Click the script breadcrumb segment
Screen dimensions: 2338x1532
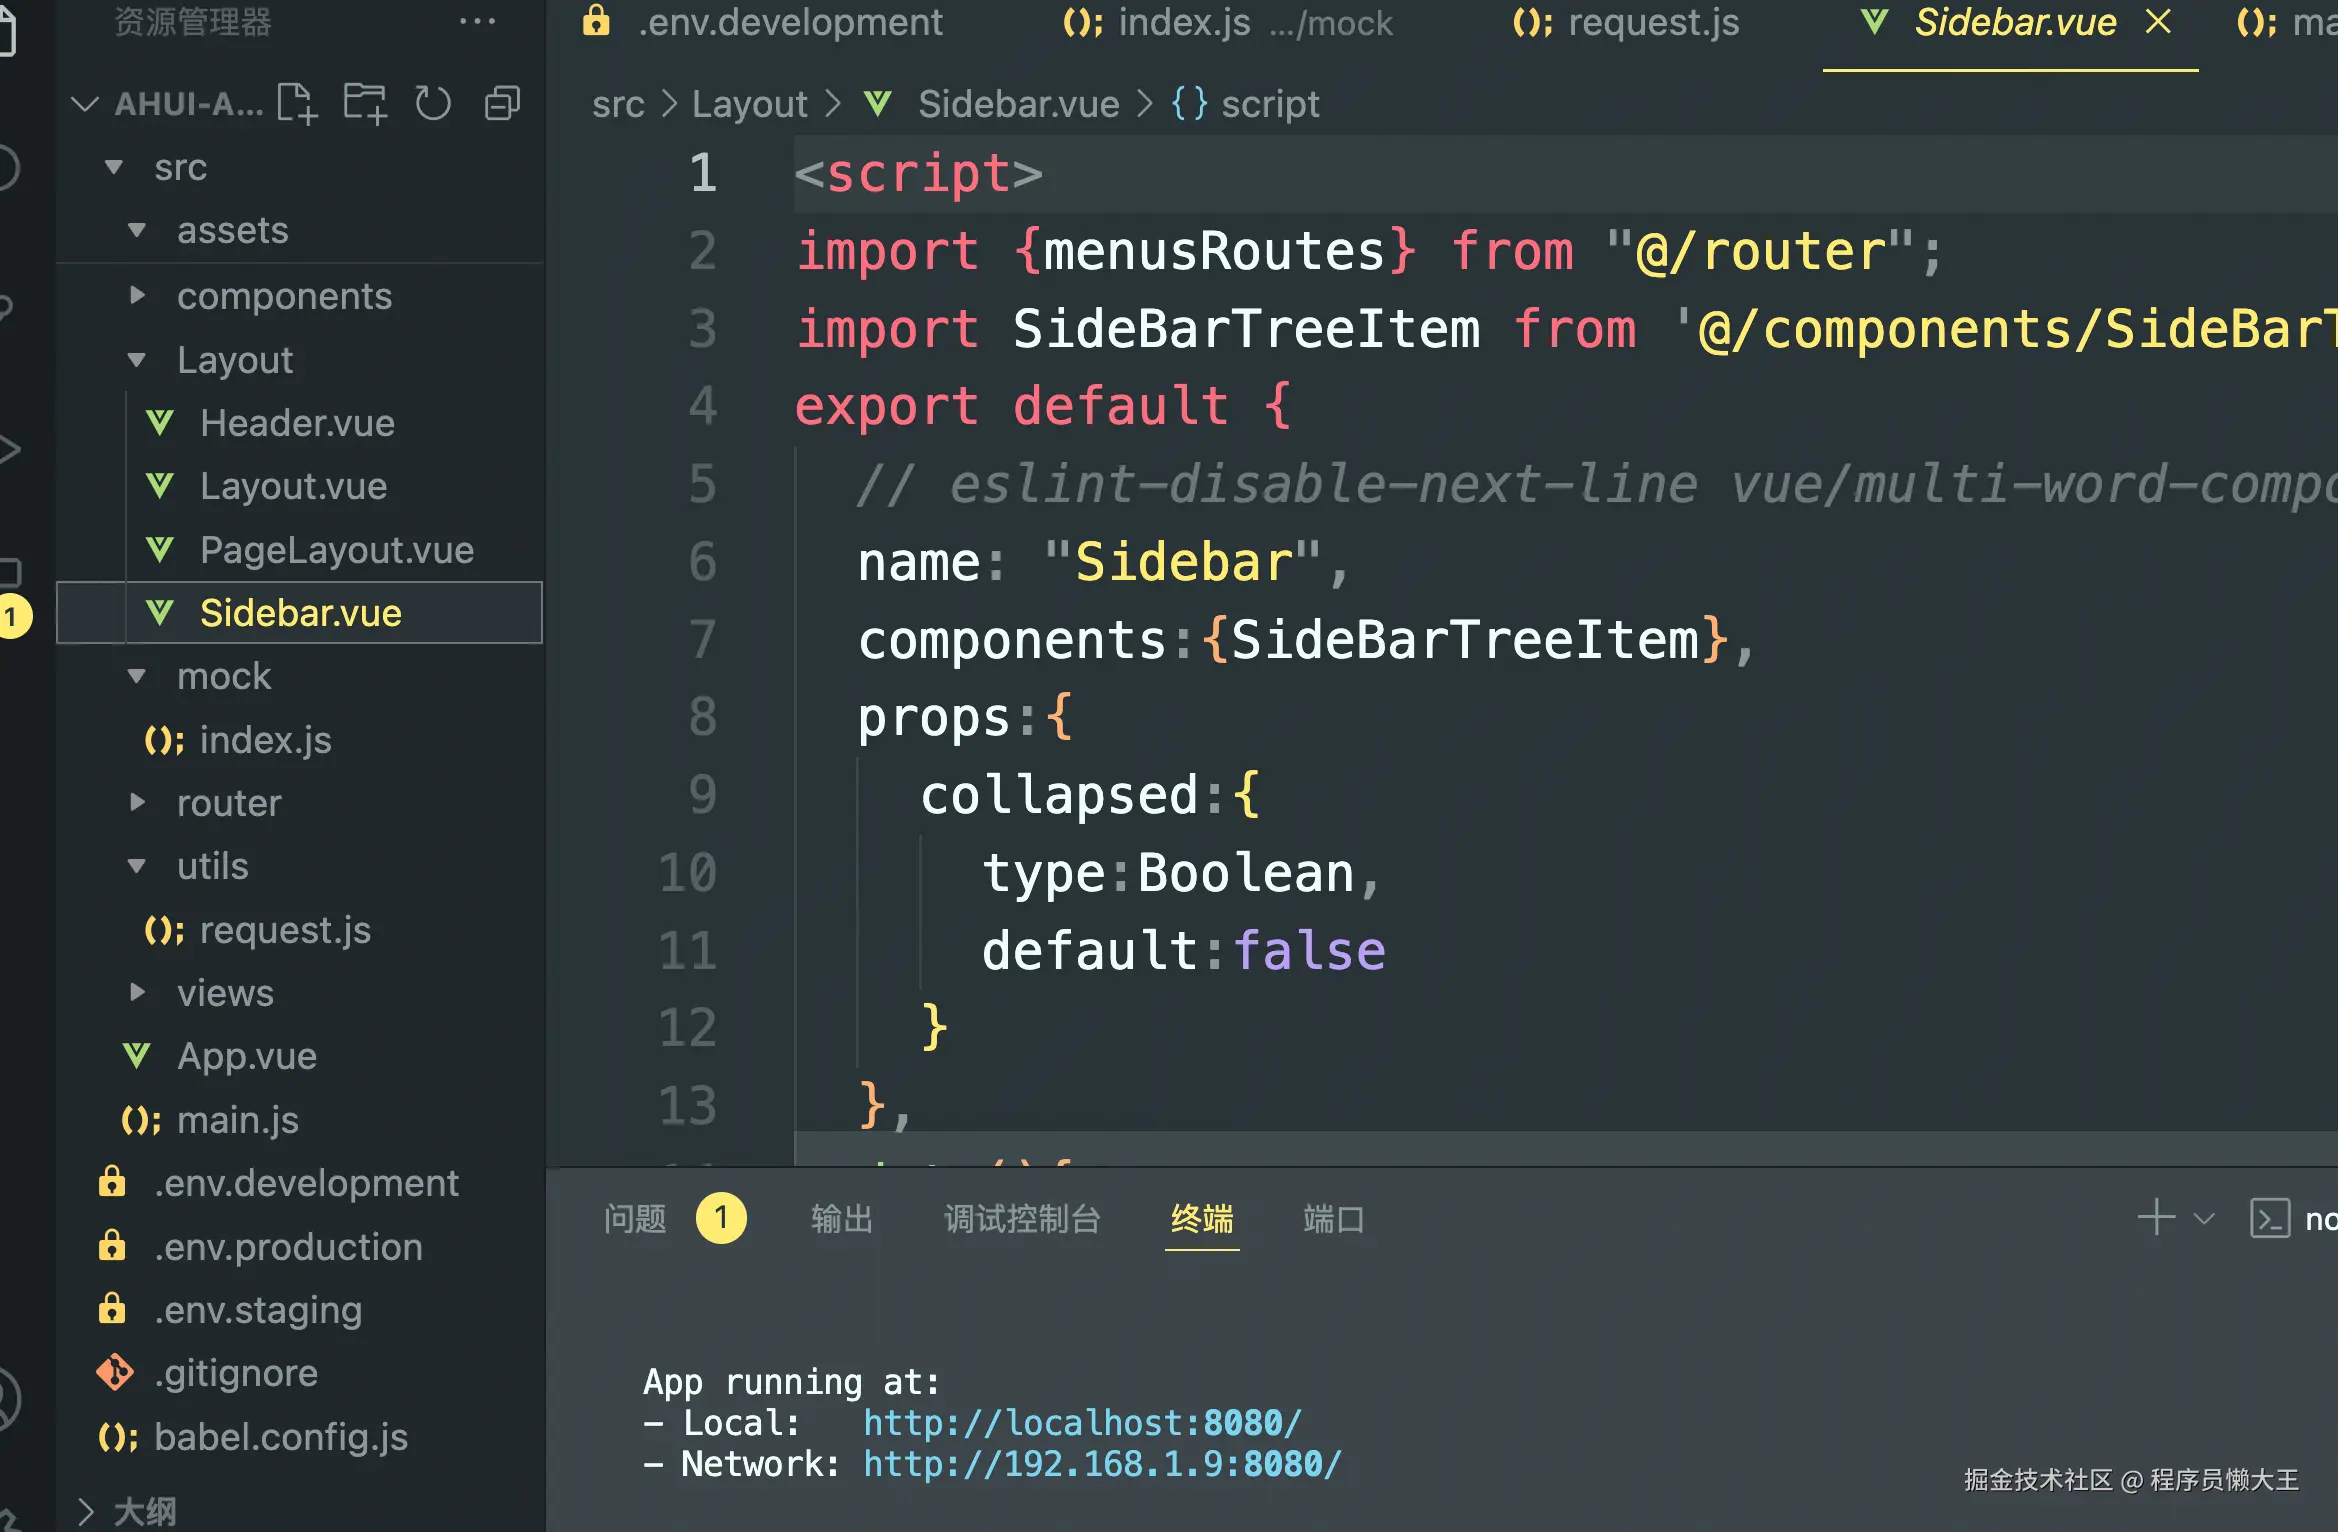[1268, 104]
